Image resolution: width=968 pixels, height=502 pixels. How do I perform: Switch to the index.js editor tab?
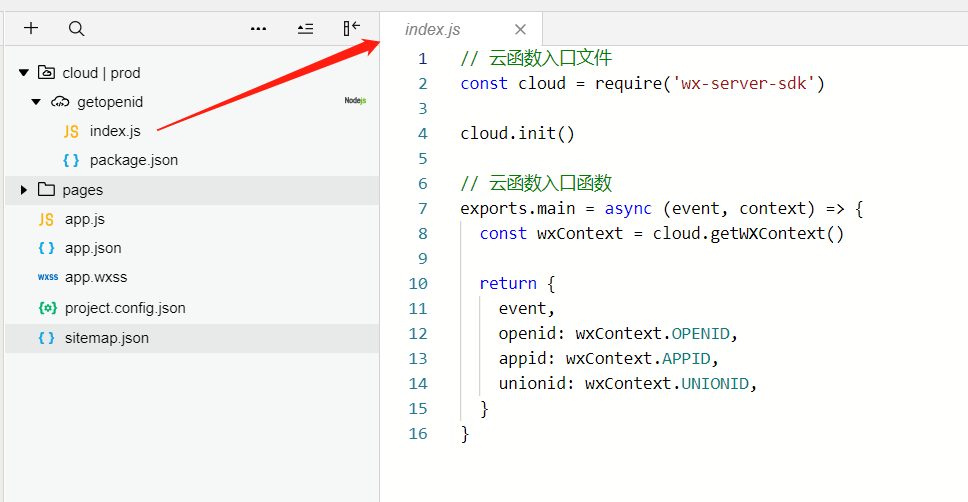tap(433, 29)
